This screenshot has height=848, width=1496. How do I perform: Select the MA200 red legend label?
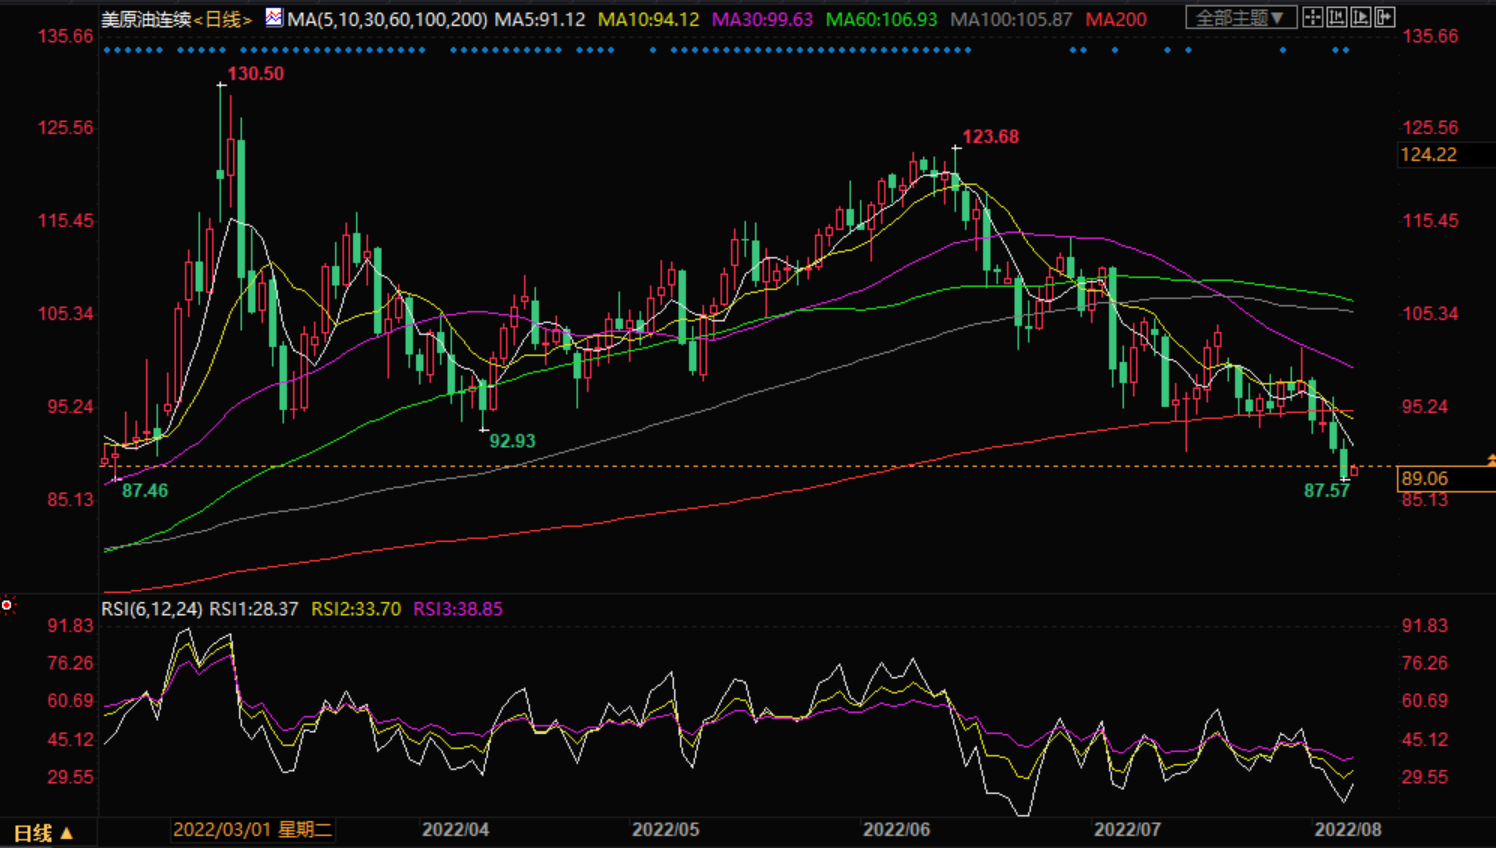1116,19
